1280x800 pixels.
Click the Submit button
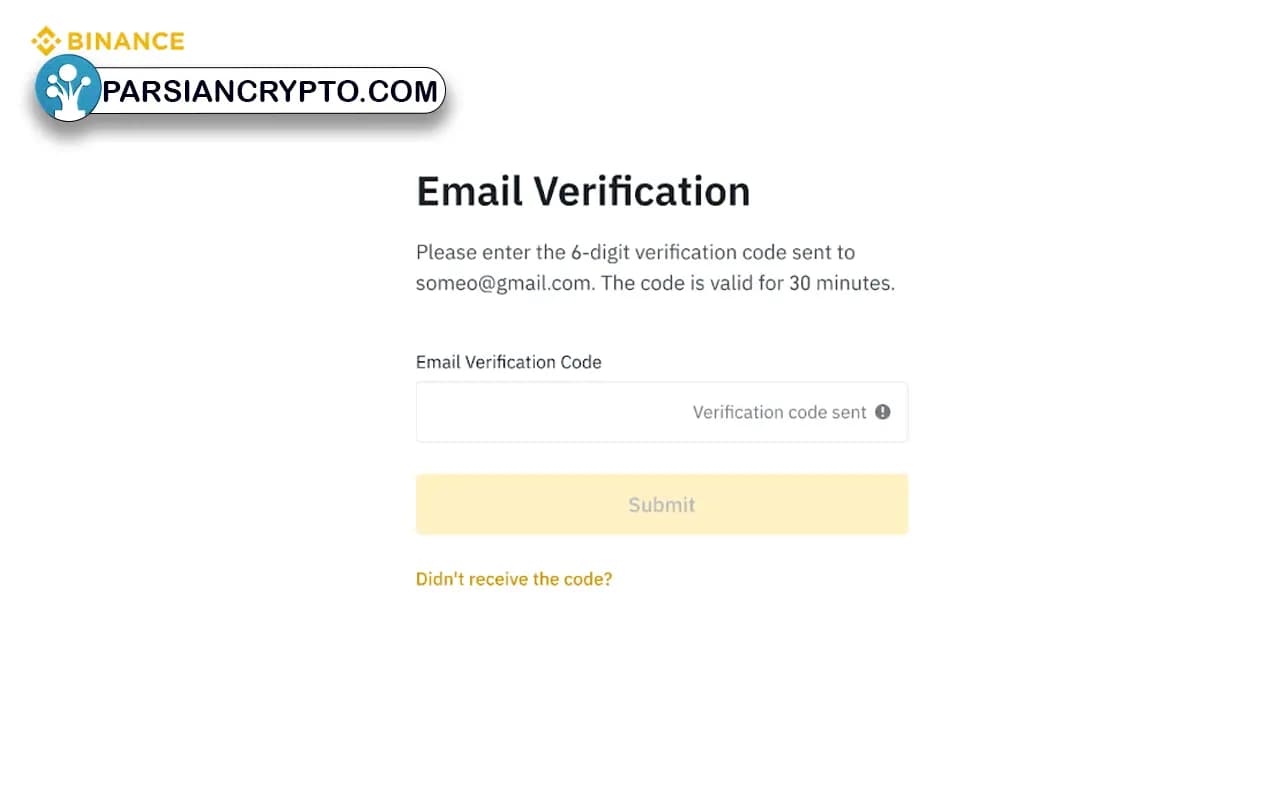tap(662, 504)
